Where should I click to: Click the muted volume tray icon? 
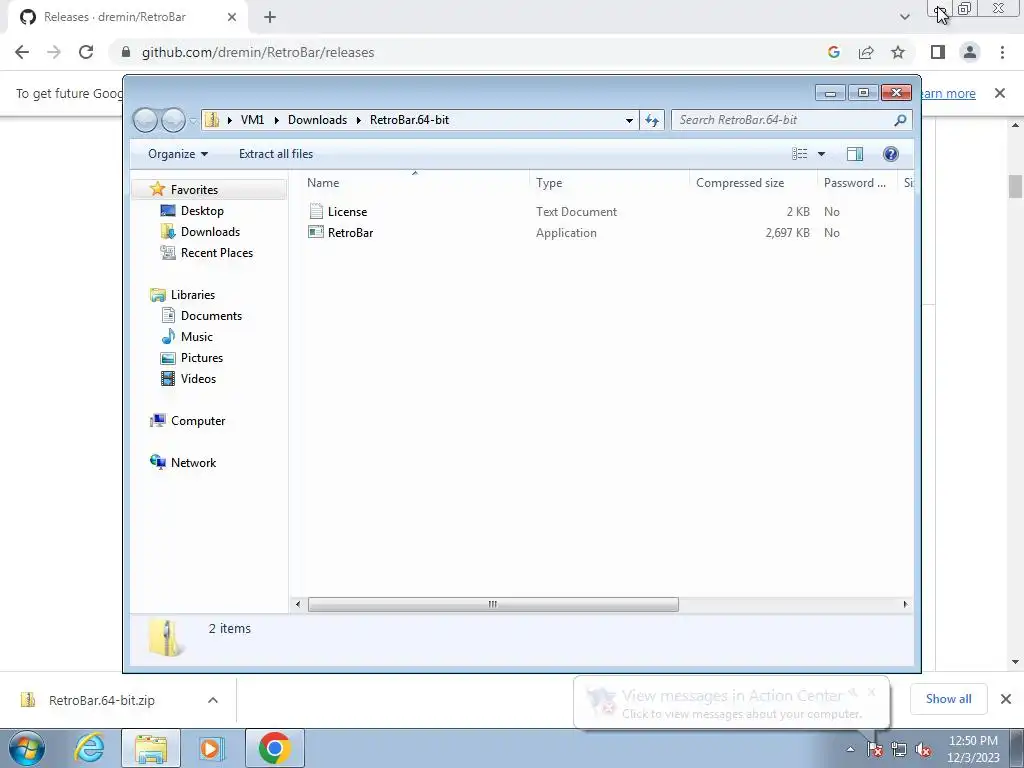tap(923, 750)
